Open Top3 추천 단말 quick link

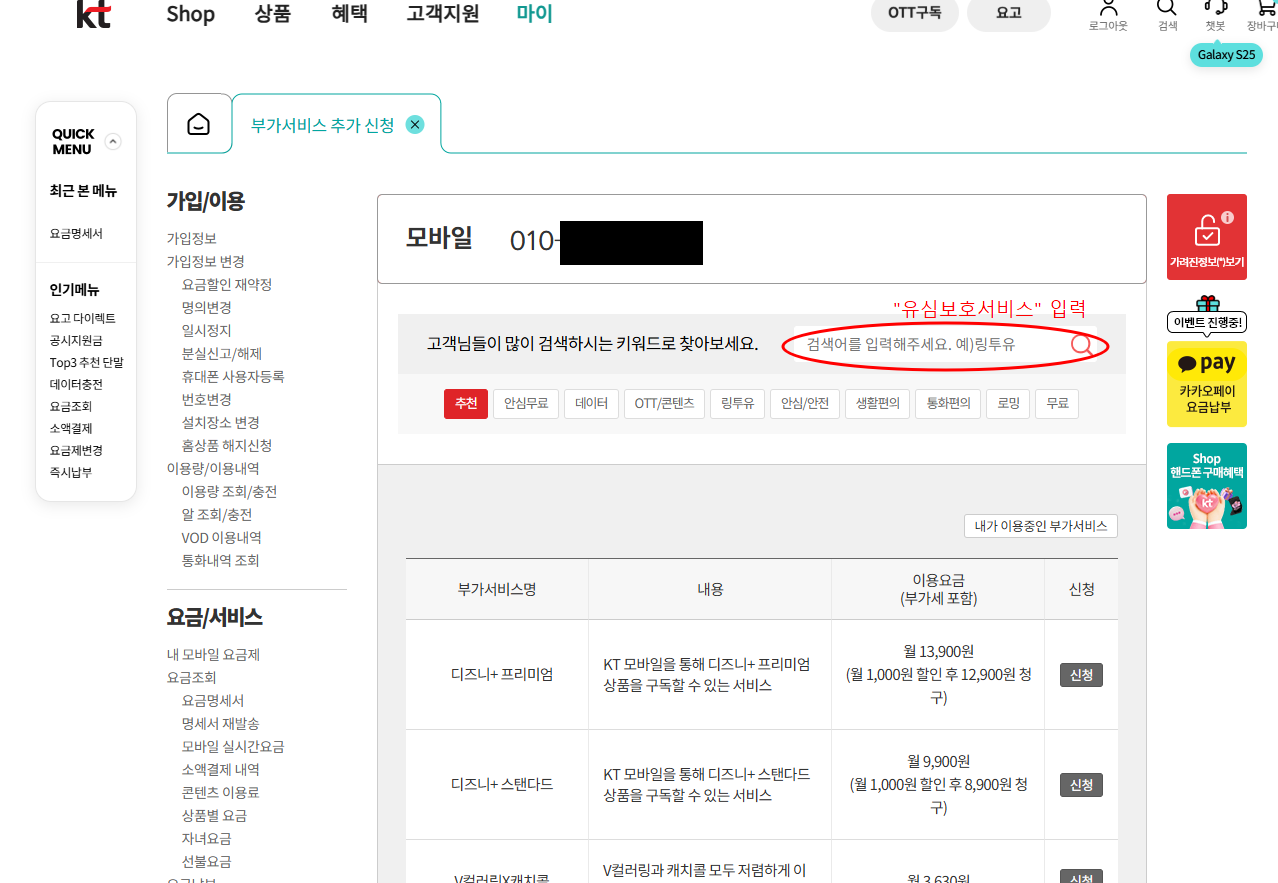click(x=87, y=362)
